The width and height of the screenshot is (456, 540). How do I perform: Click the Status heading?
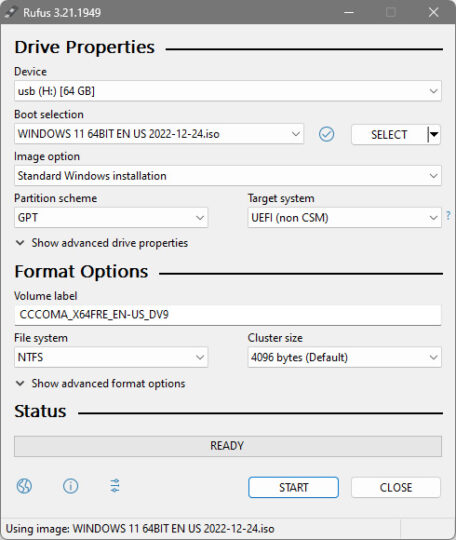click(x=40, y=411)
